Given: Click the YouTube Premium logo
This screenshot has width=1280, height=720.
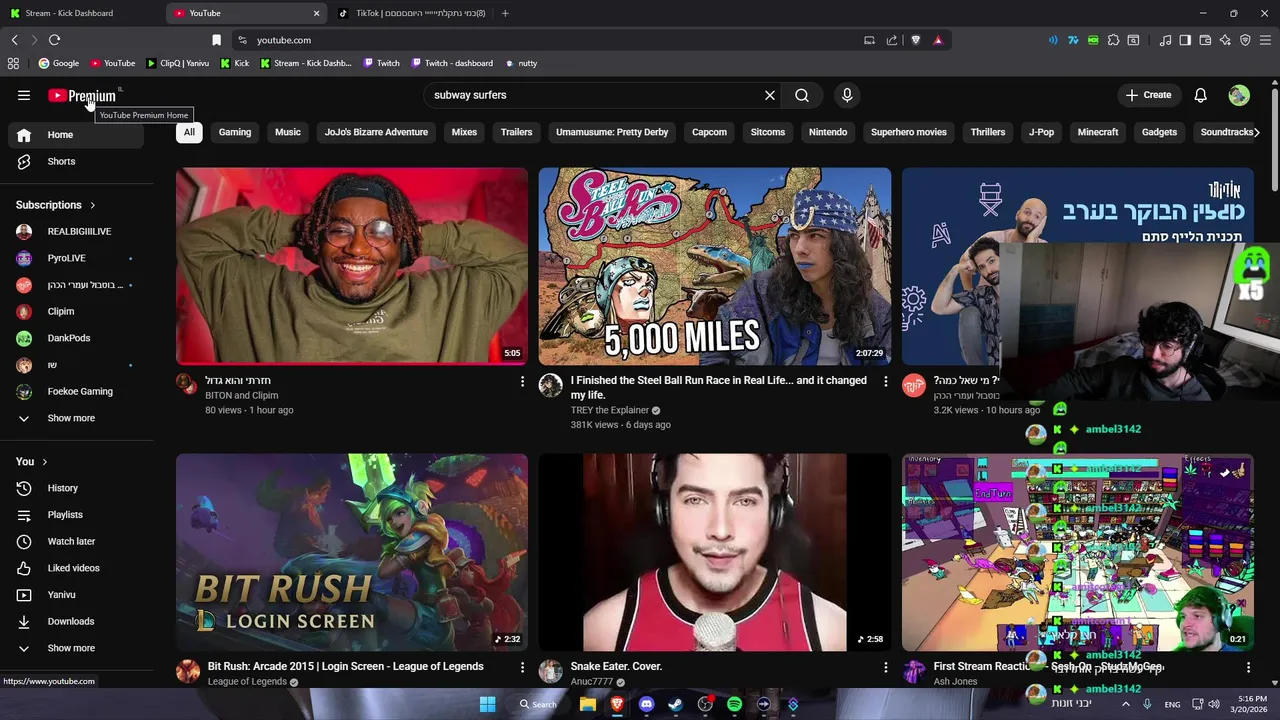Looking at the screenshot, I should point(82,96).
